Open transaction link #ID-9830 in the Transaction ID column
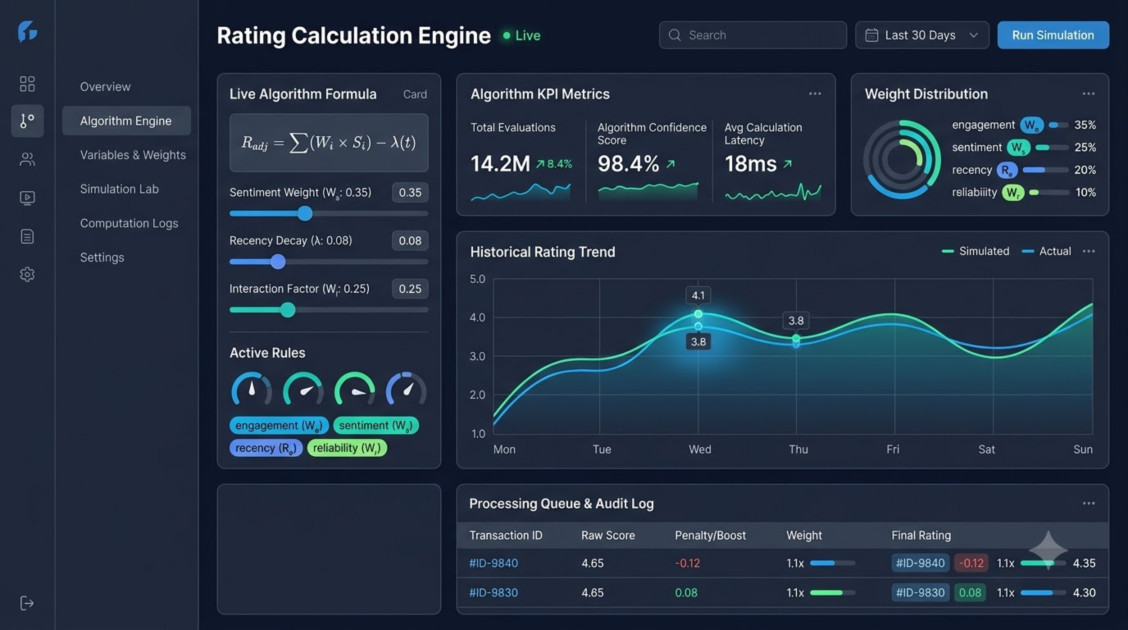The width and height of the screenshot is (1128, 630). [494, 593]
